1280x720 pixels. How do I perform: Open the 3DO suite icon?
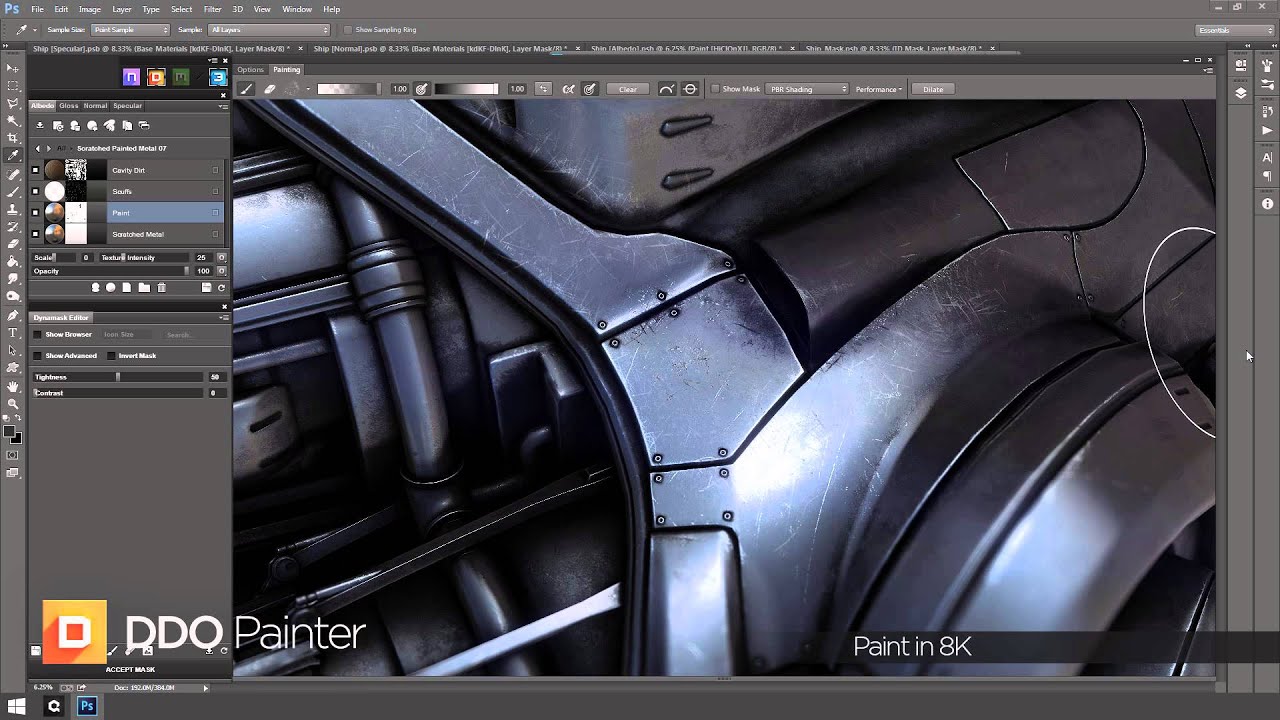pyautogui.click(x=218, y=77)
